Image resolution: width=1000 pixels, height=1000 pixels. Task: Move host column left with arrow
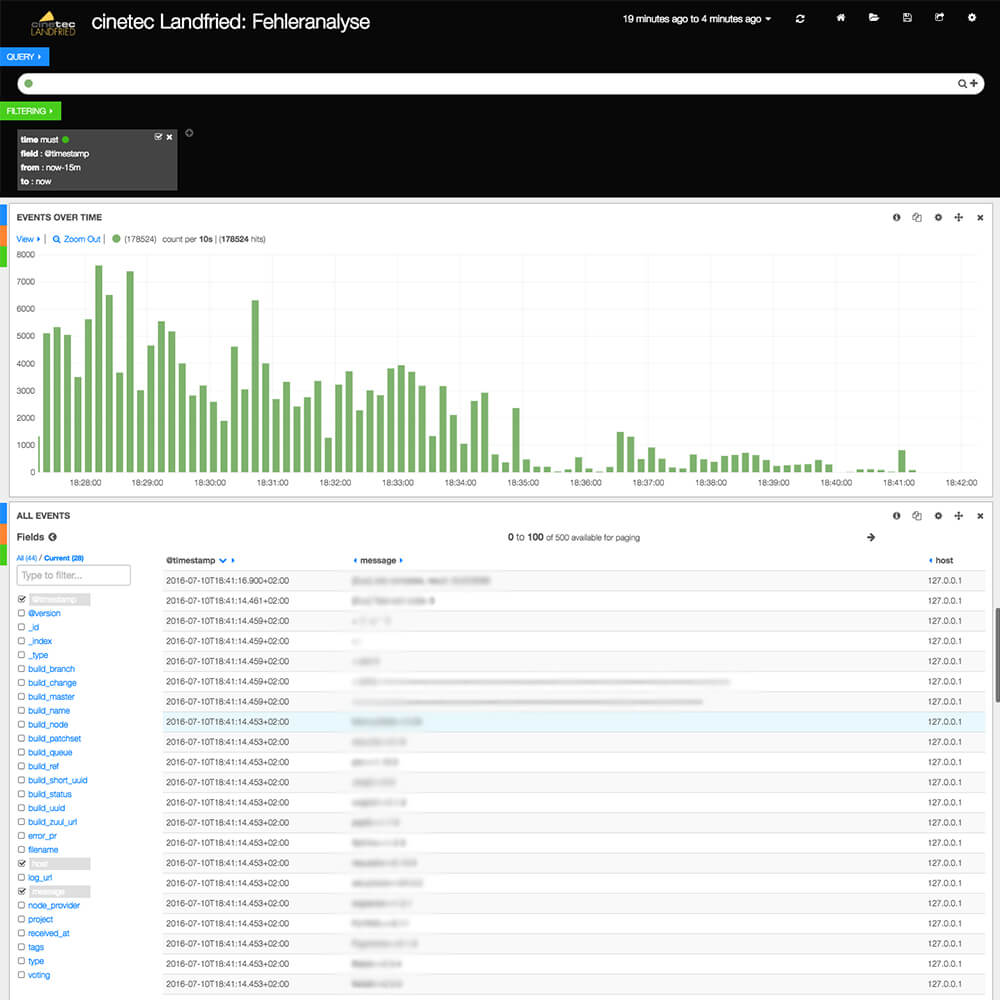pyautogui.click(x=930, y=561)
